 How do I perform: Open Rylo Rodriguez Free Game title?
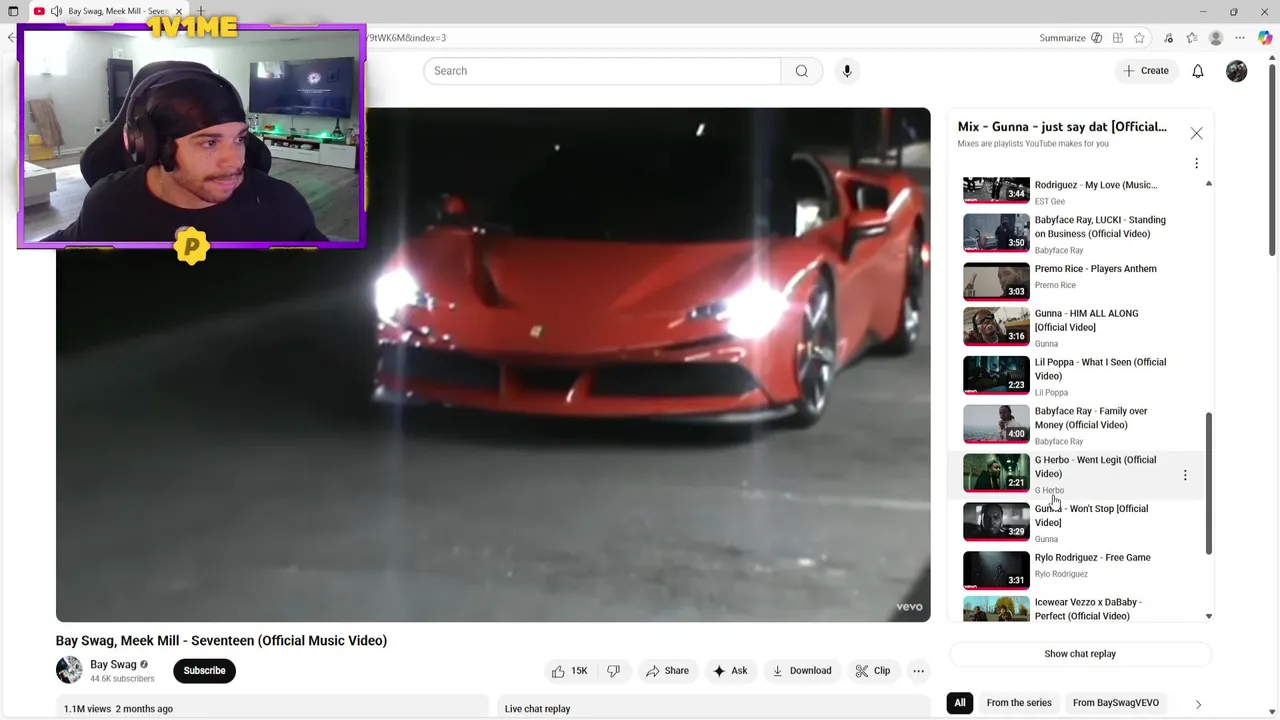coord(1092,558)
